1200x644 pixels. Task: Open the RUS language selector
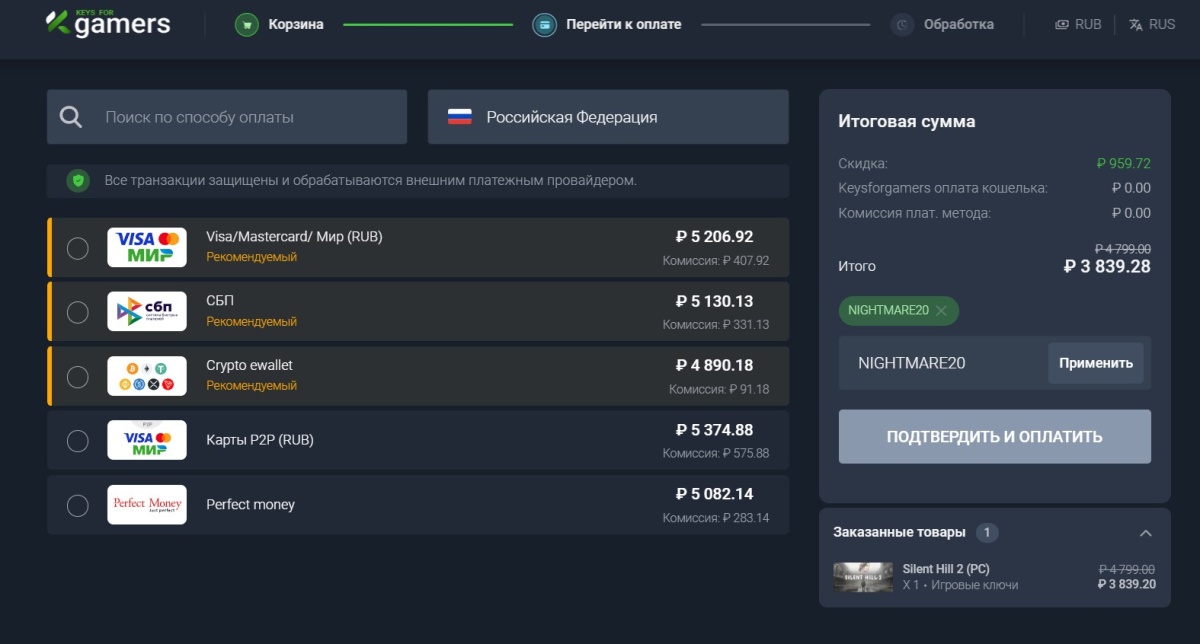point(1152,24)
